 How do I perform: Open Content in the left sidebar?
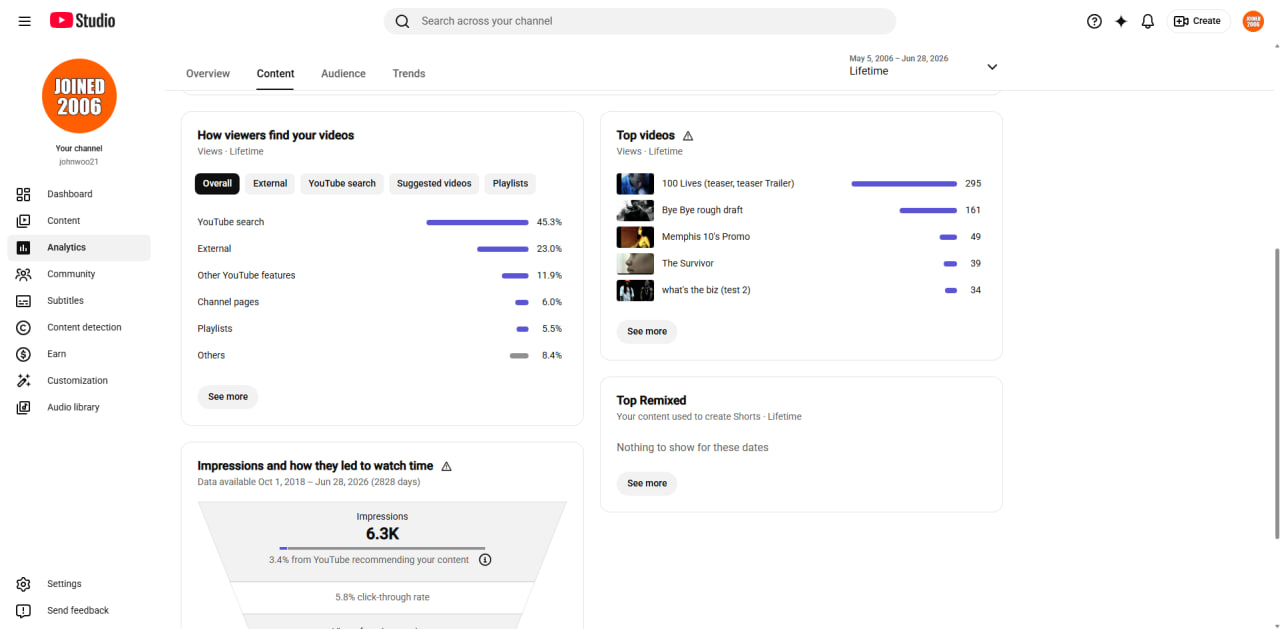coord(79,221)
